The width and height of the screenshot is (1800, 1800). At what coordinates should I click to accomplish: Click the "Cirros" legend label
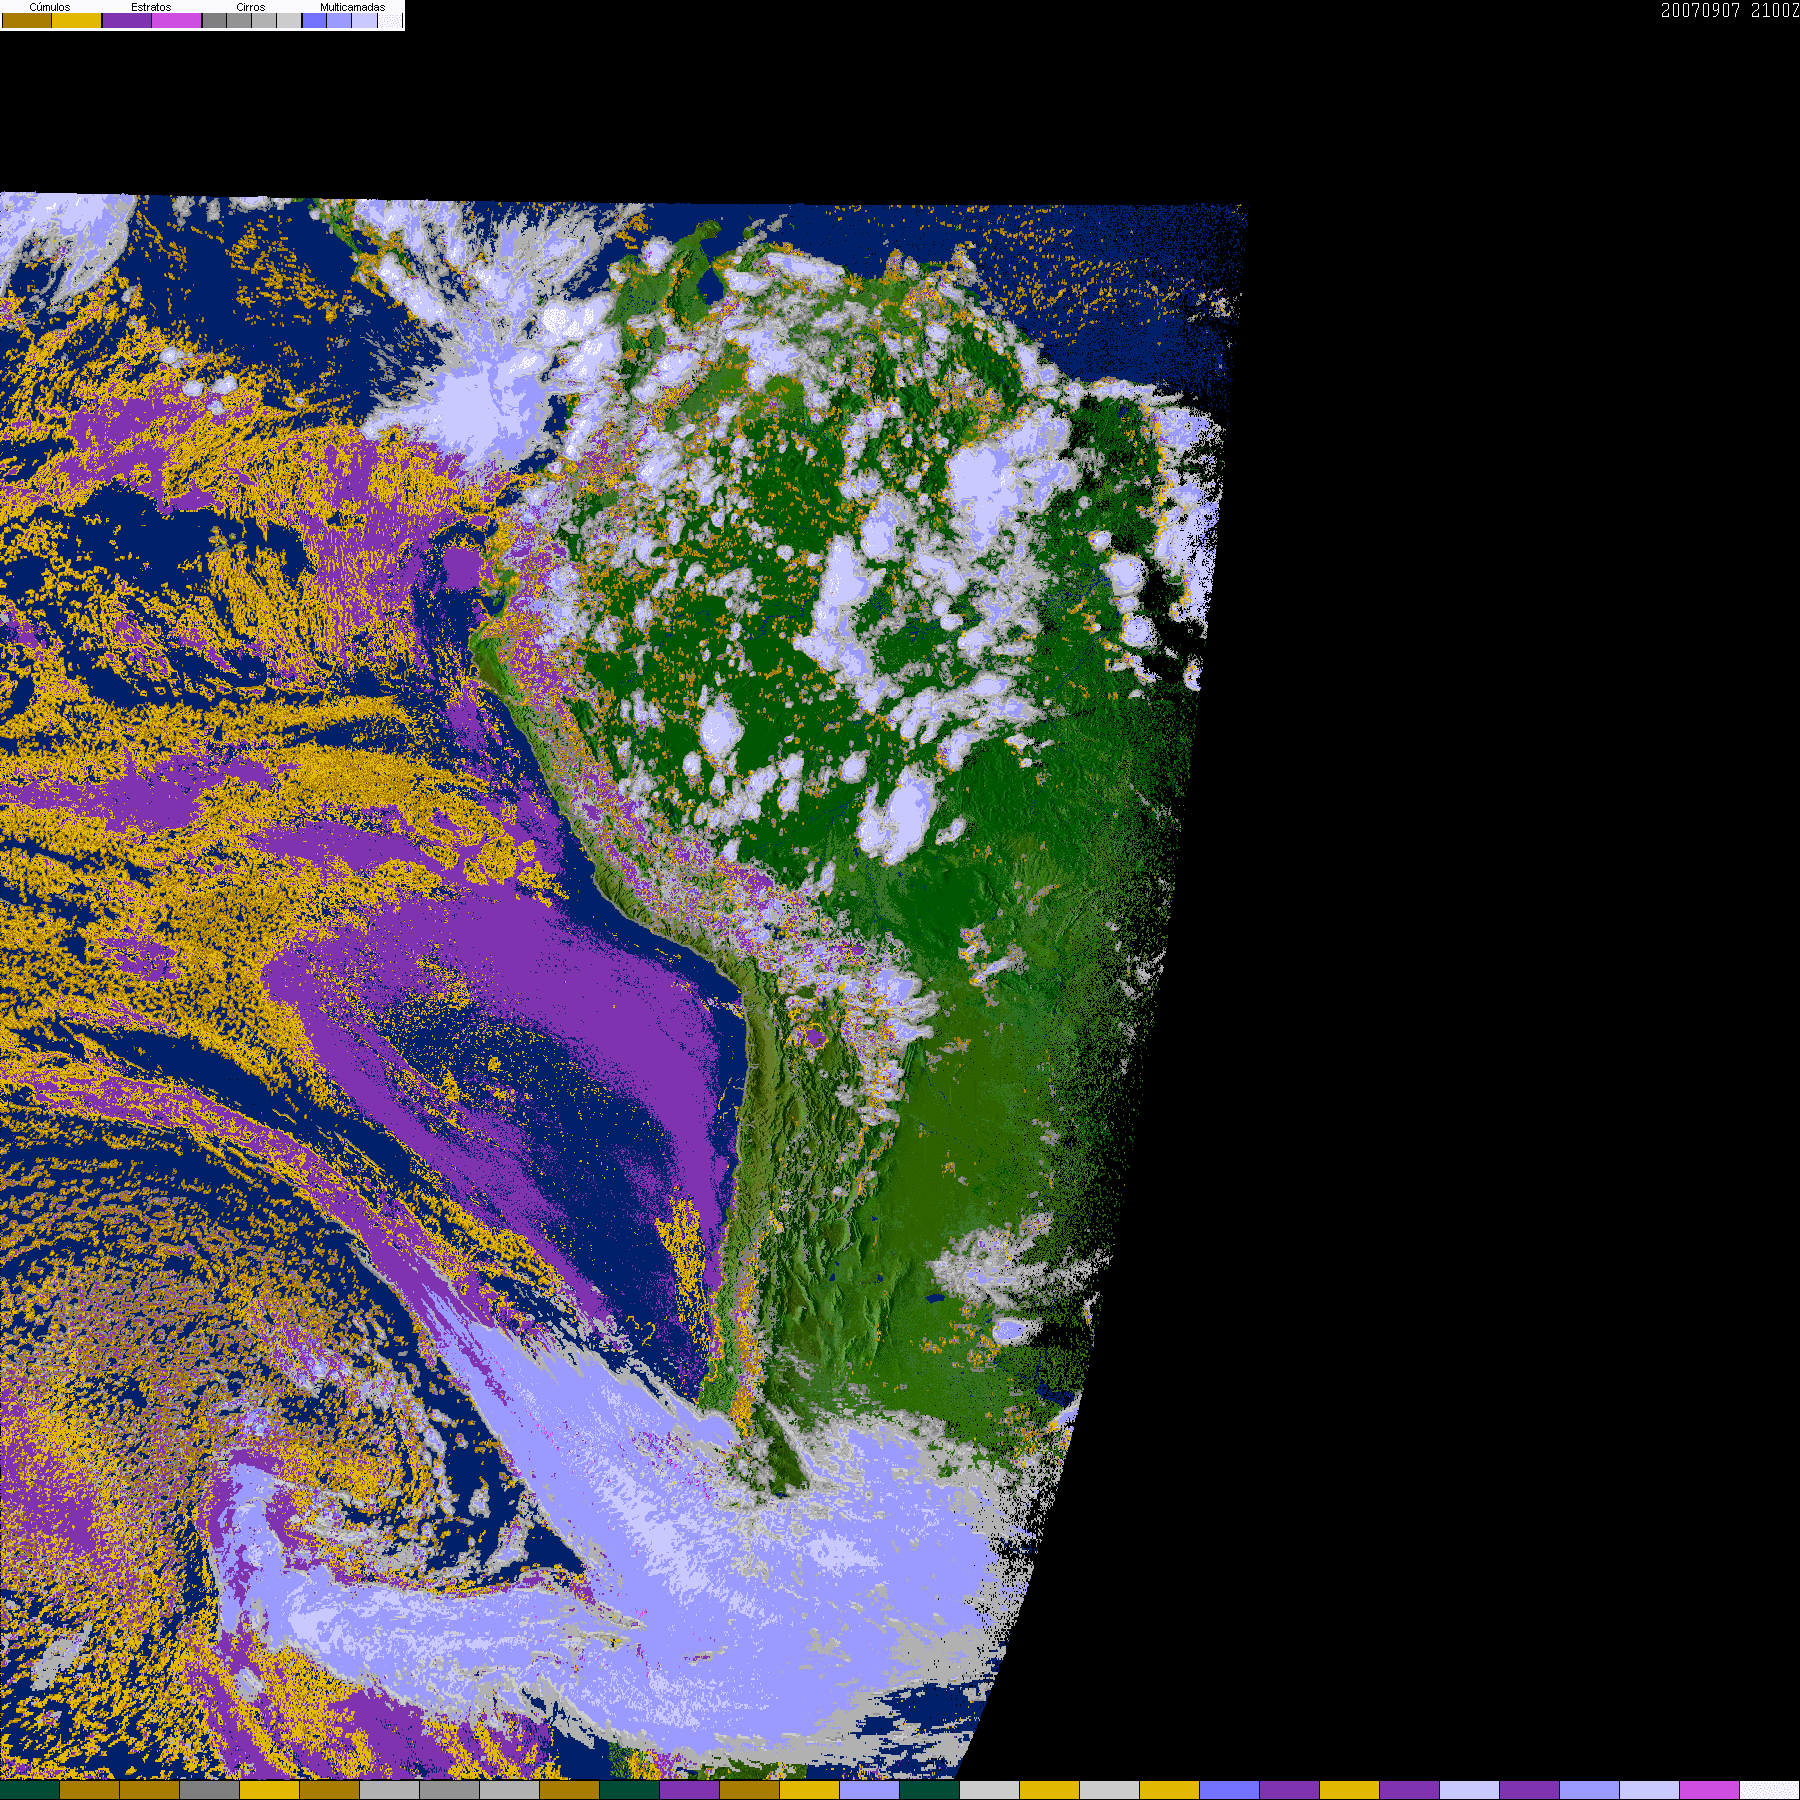tap(251, 7)
